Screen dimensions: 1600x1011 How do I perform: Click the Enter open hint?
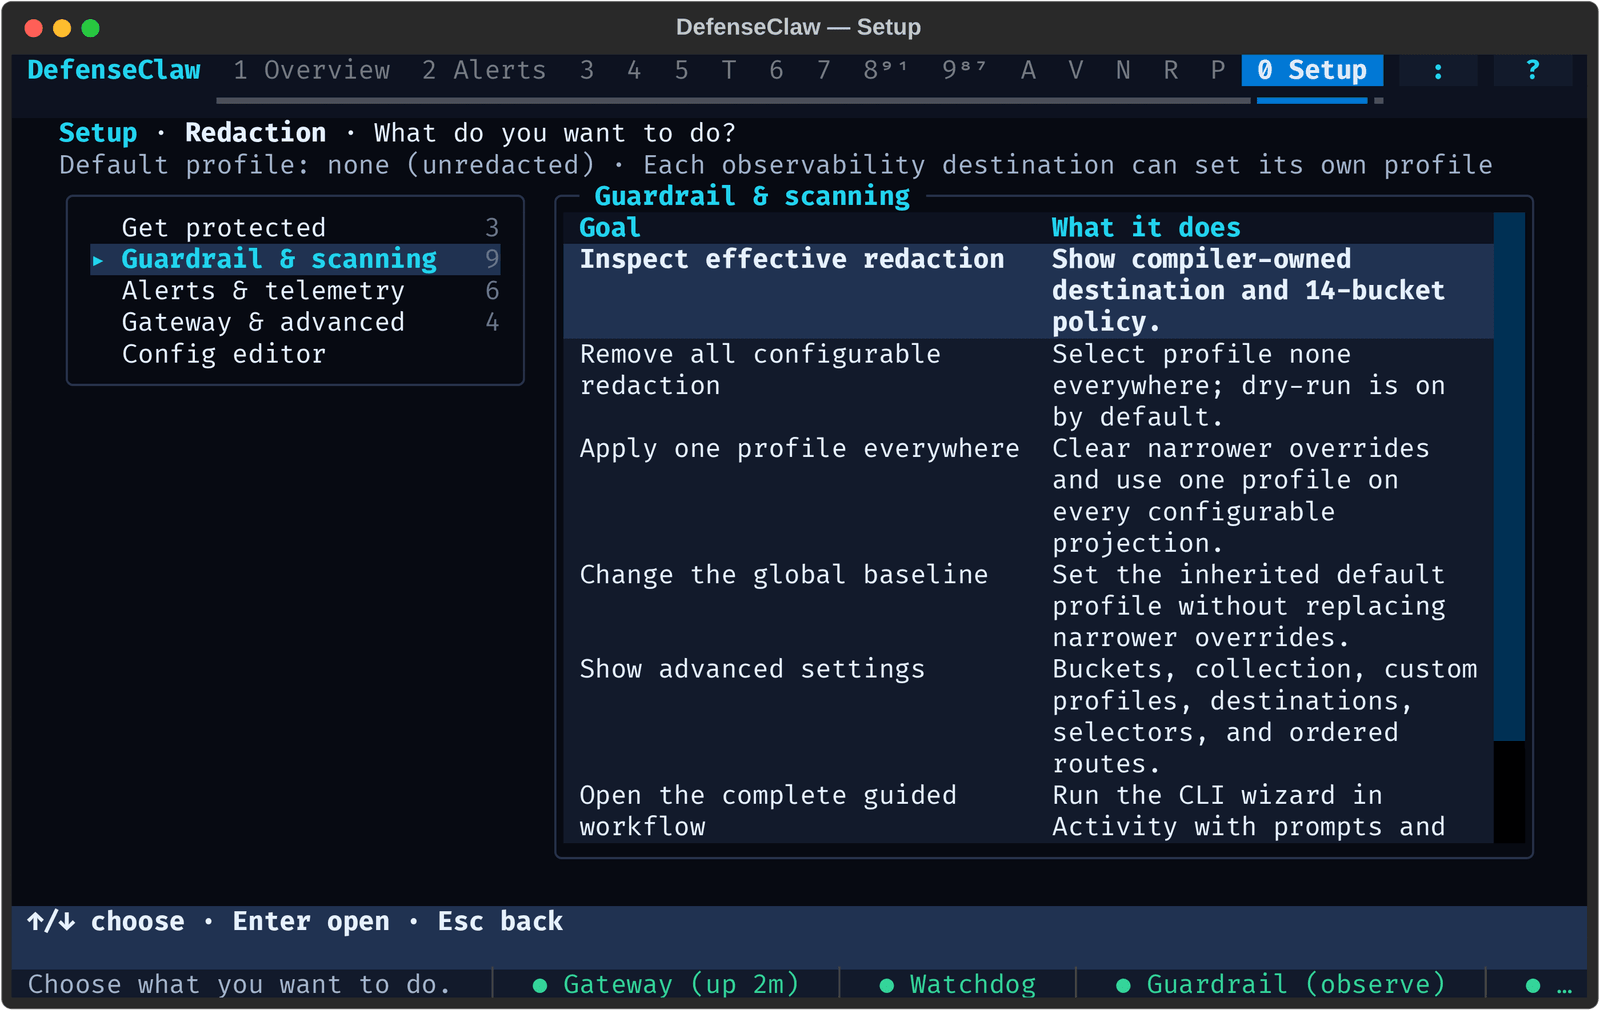click(311, 922)
